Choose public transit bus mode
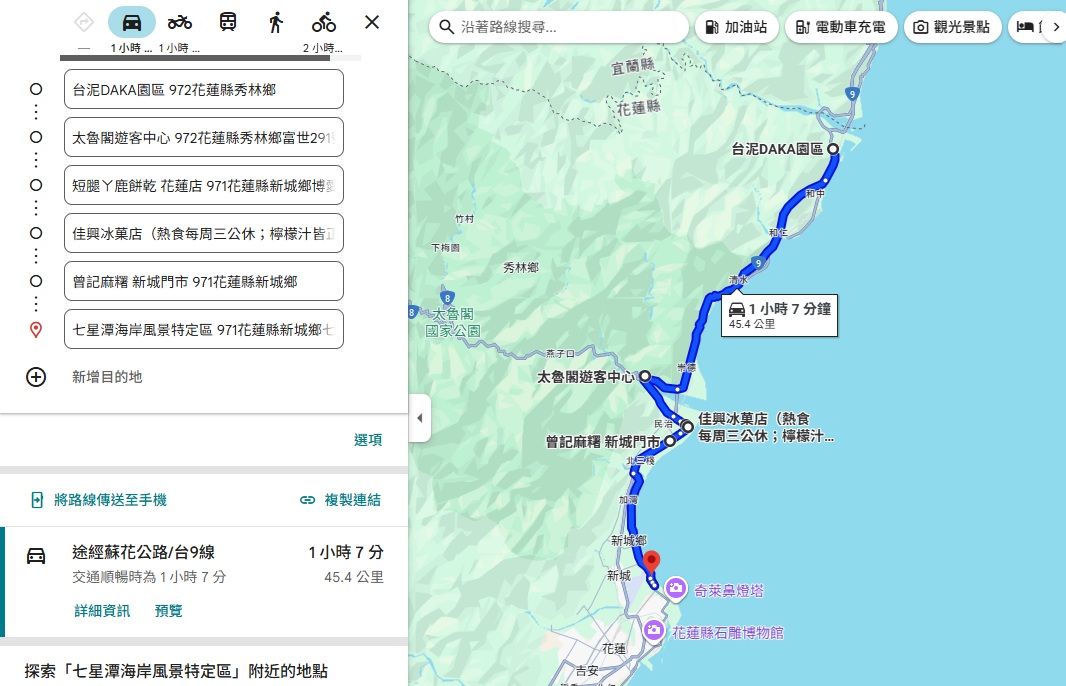Screen dimensions: 1066x686 [x=228, y=22]
